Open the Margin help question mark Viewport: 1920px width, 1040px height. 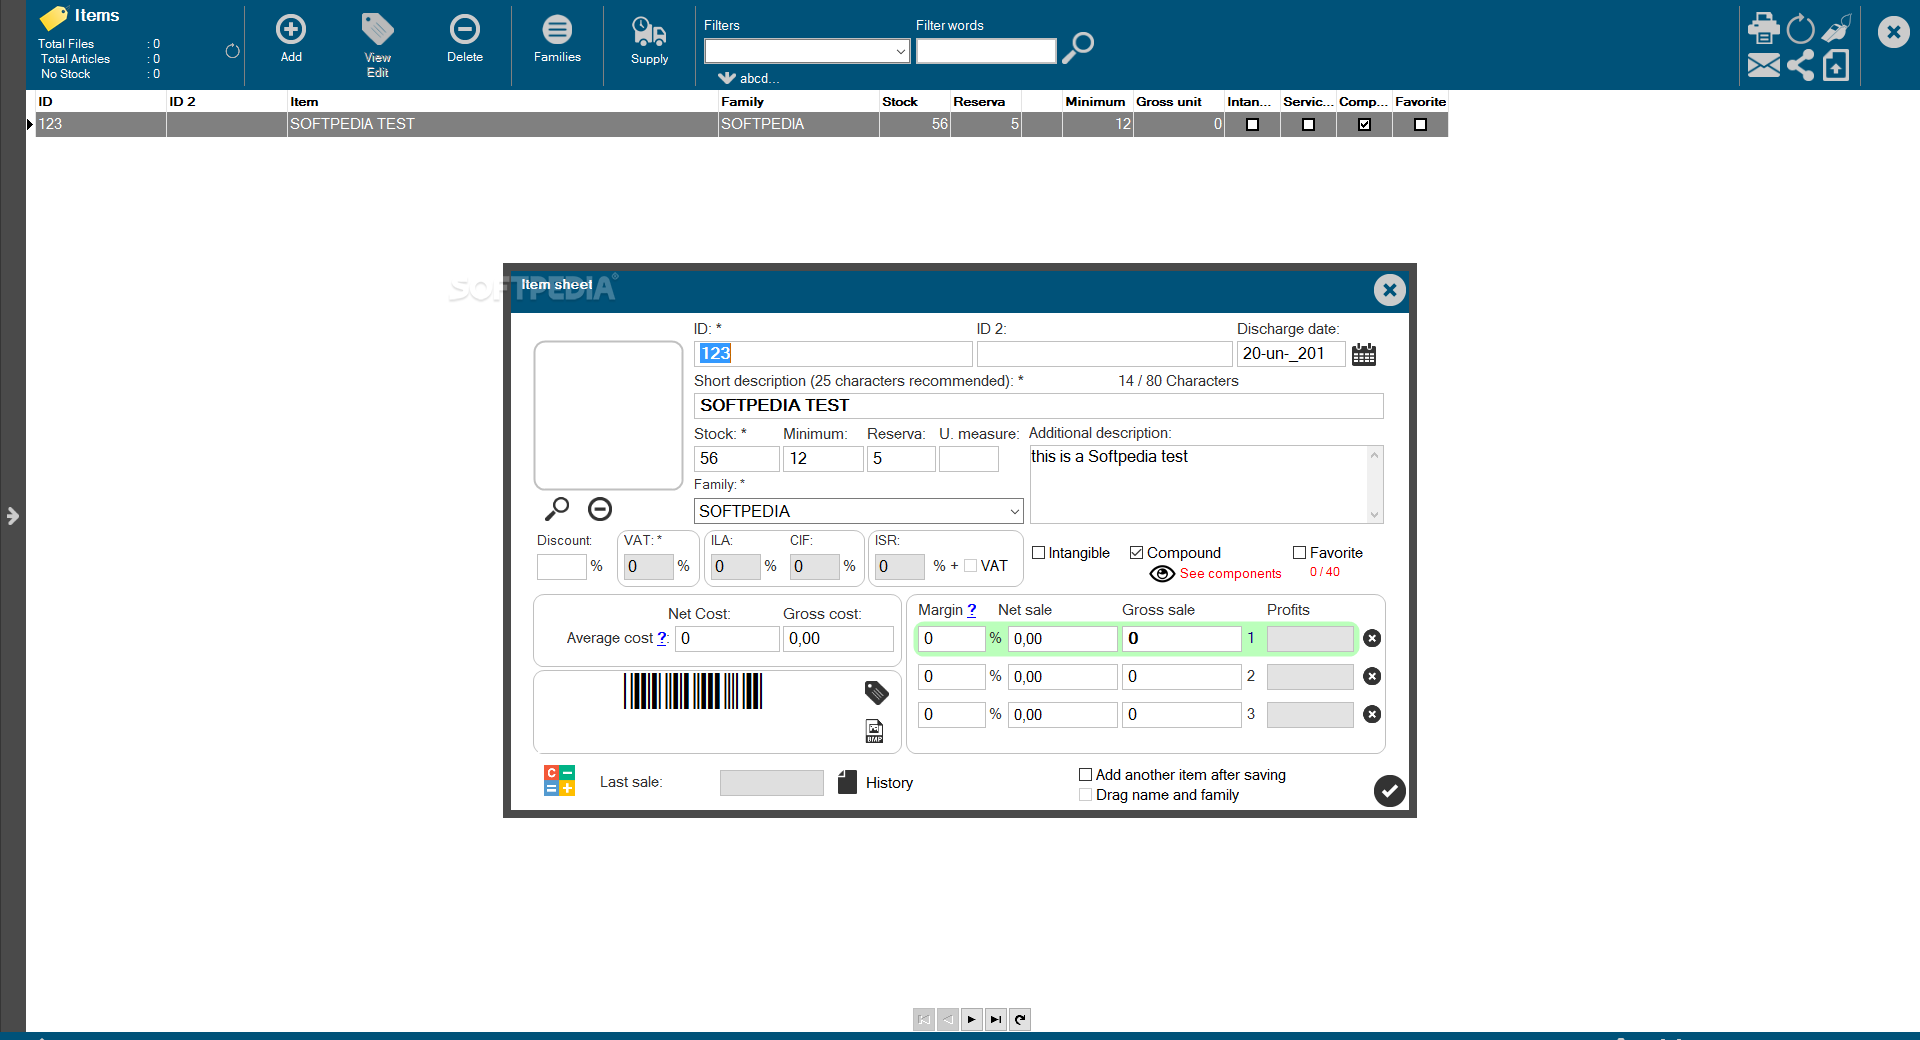click(x=971, y=610)
